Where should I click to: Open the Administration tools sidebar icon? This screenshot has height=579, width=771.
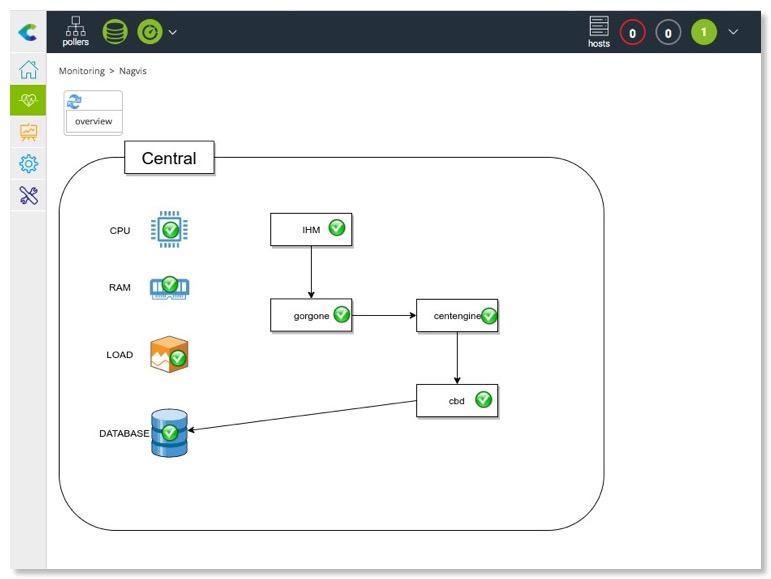28,195
